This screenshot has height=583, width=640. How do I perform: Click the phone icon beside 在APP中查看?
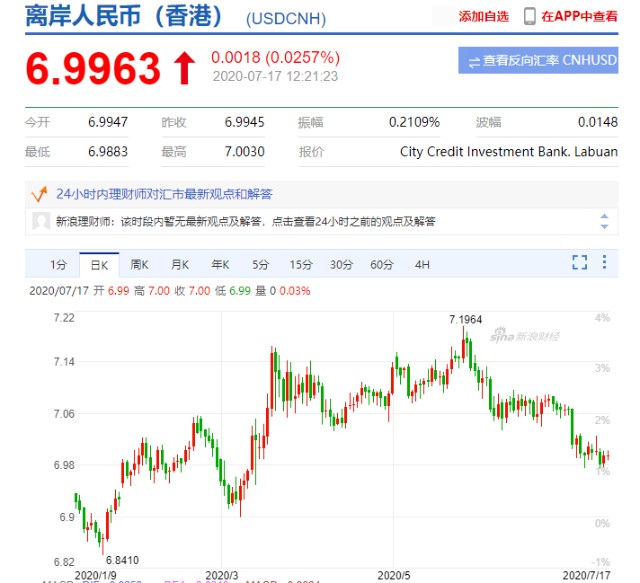[x=529, y=16]
